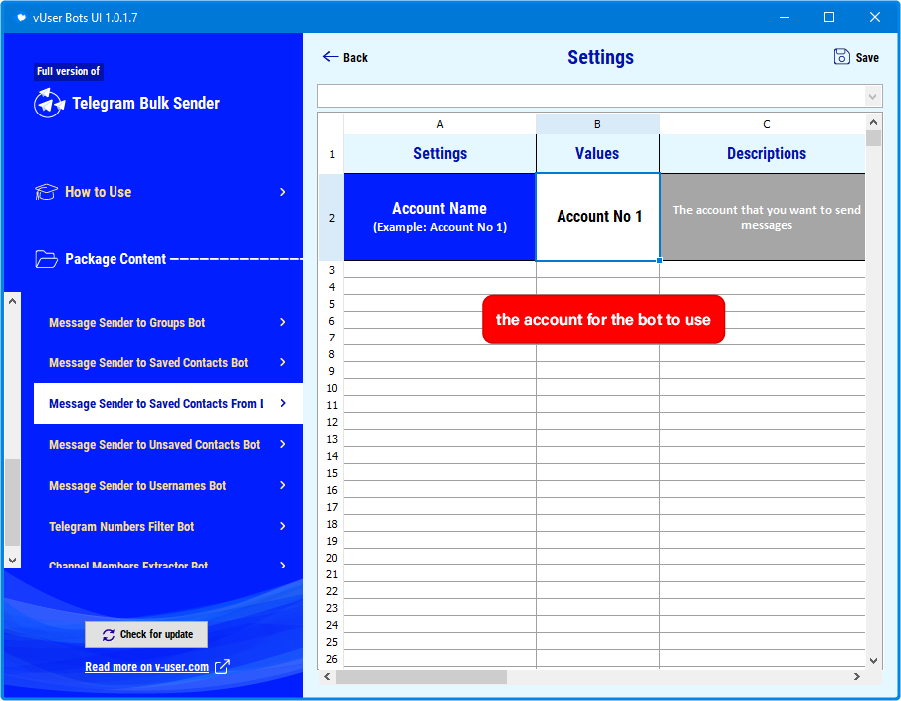Click the Back button label
This screenshot has width=901, height=701.
355,57
